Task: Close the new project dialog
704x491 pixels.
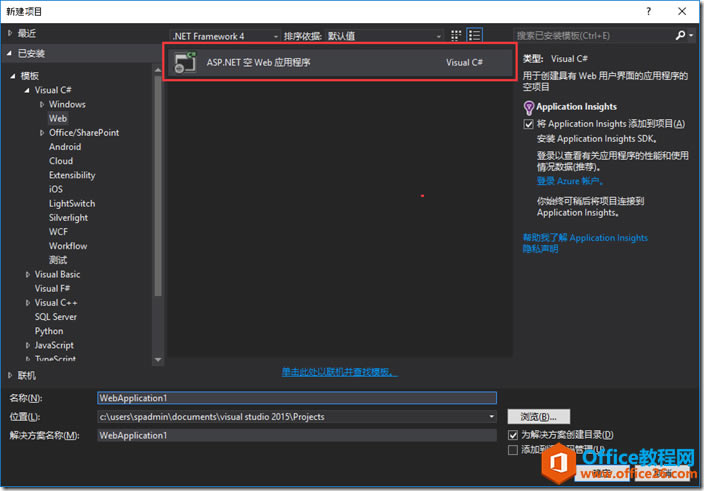Action: point(682,11)
